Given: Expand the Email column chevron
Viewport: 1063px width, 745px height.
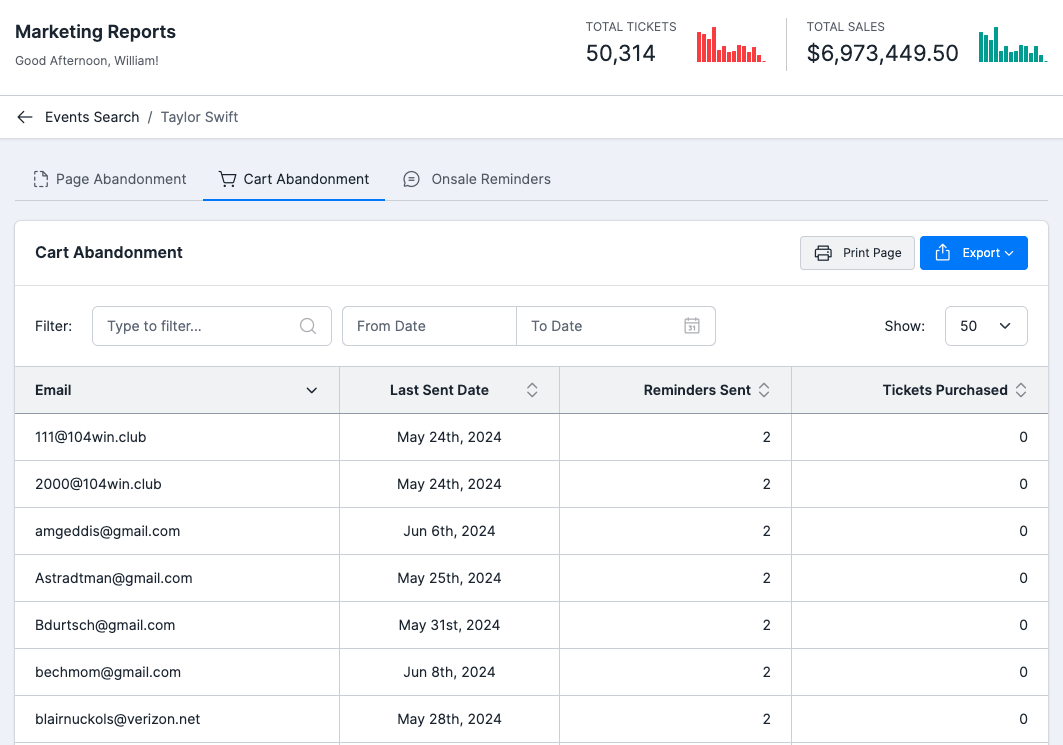Looking at the screenshot, I should pos(312,390).
